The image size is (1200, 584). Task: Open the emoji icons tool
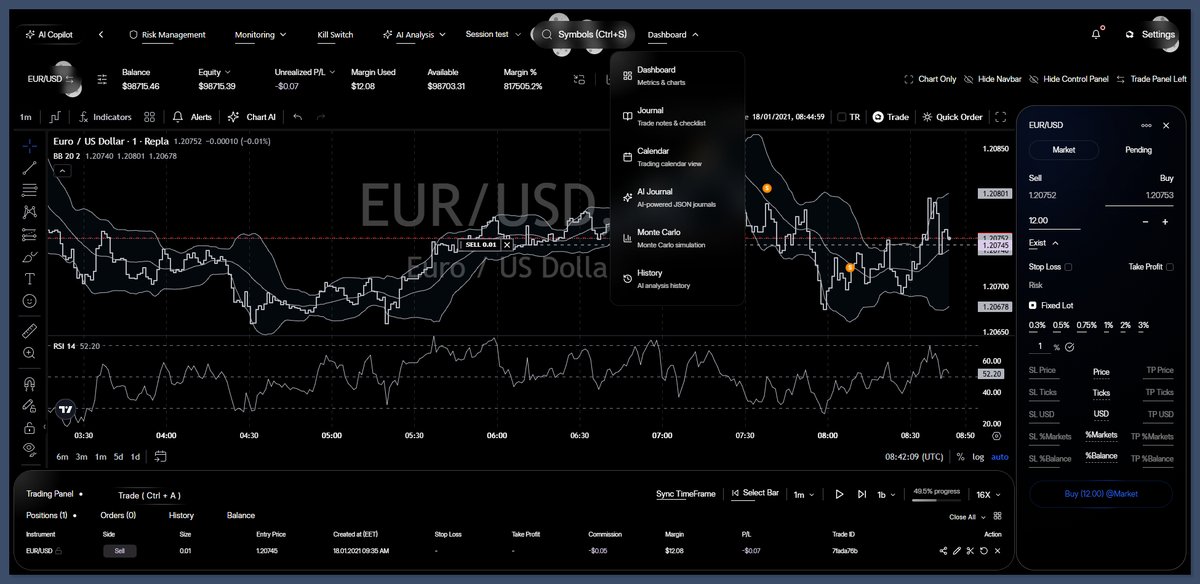click(30, 300)
